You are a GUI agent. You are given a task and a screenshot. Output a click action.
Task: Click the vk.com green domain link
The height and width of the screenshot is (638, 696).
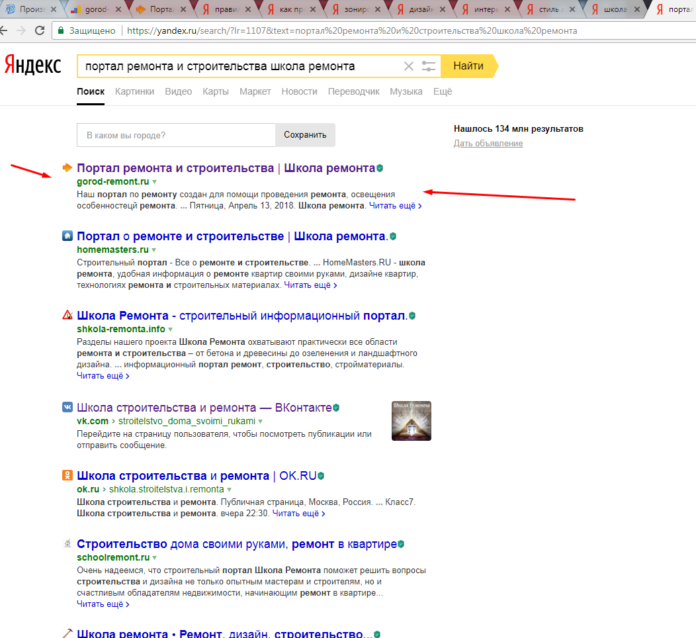[x=92, y=421]
